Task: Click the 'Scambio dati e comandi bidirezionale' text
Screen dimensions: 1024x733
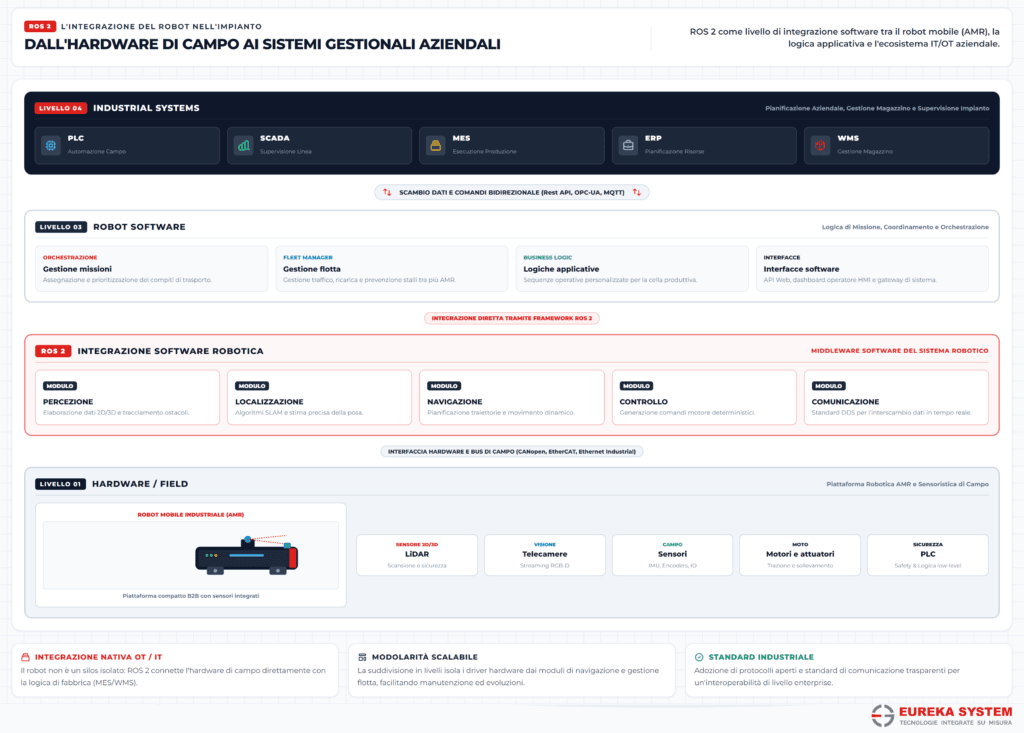Action: [512, 193]
